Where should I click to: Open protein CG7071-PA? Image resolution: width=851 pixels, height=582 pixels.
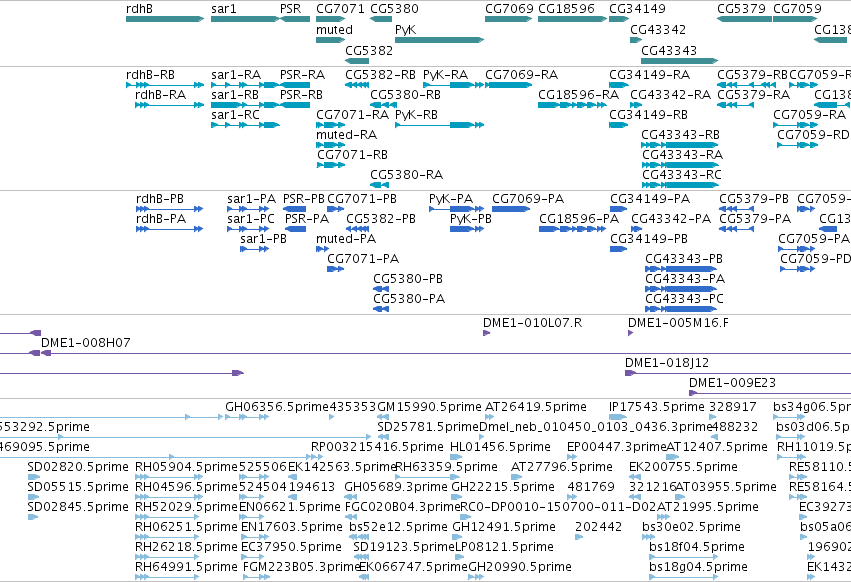click(363, 259)
